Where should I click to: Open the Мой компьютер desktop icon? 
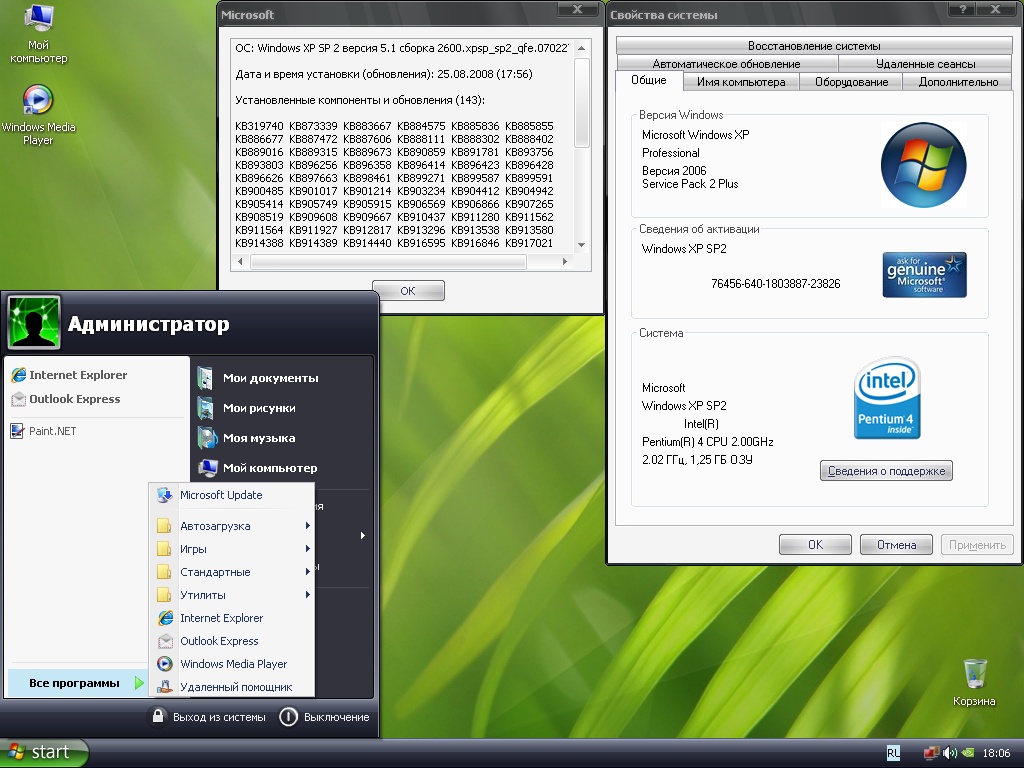(x=39, y=33)
